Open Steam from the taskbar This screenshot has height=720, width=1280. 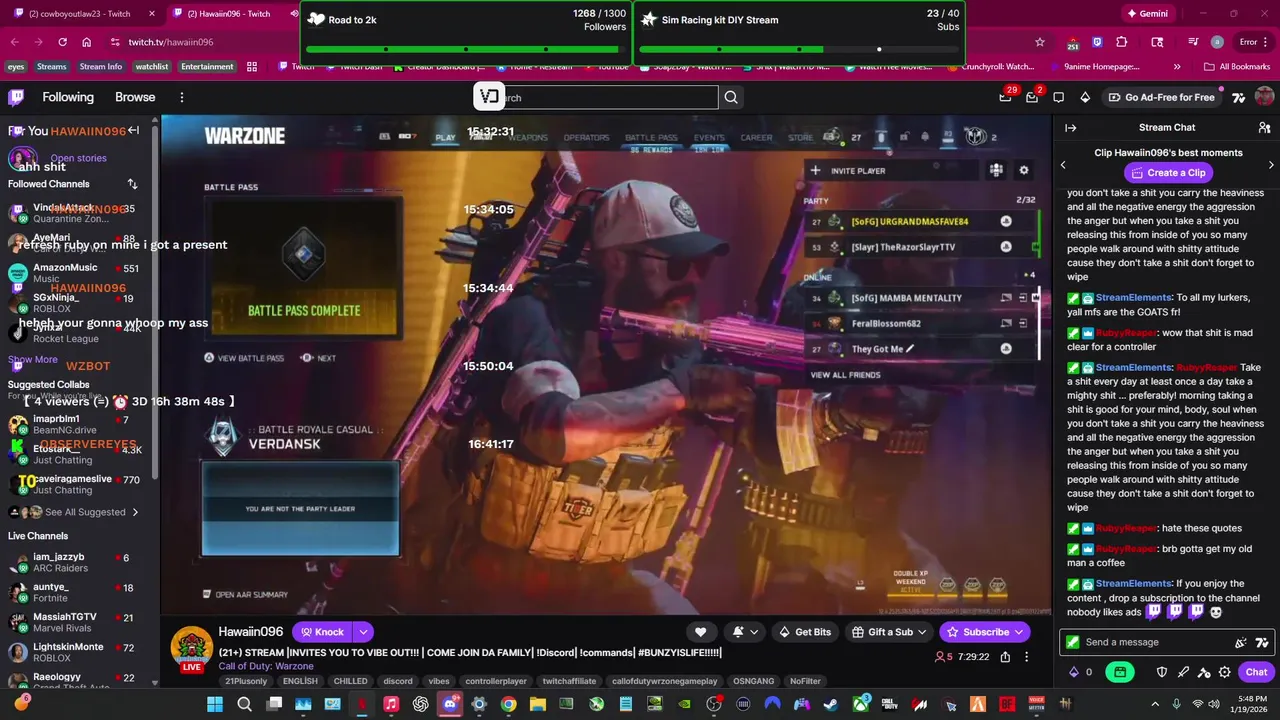pos(831,704)
